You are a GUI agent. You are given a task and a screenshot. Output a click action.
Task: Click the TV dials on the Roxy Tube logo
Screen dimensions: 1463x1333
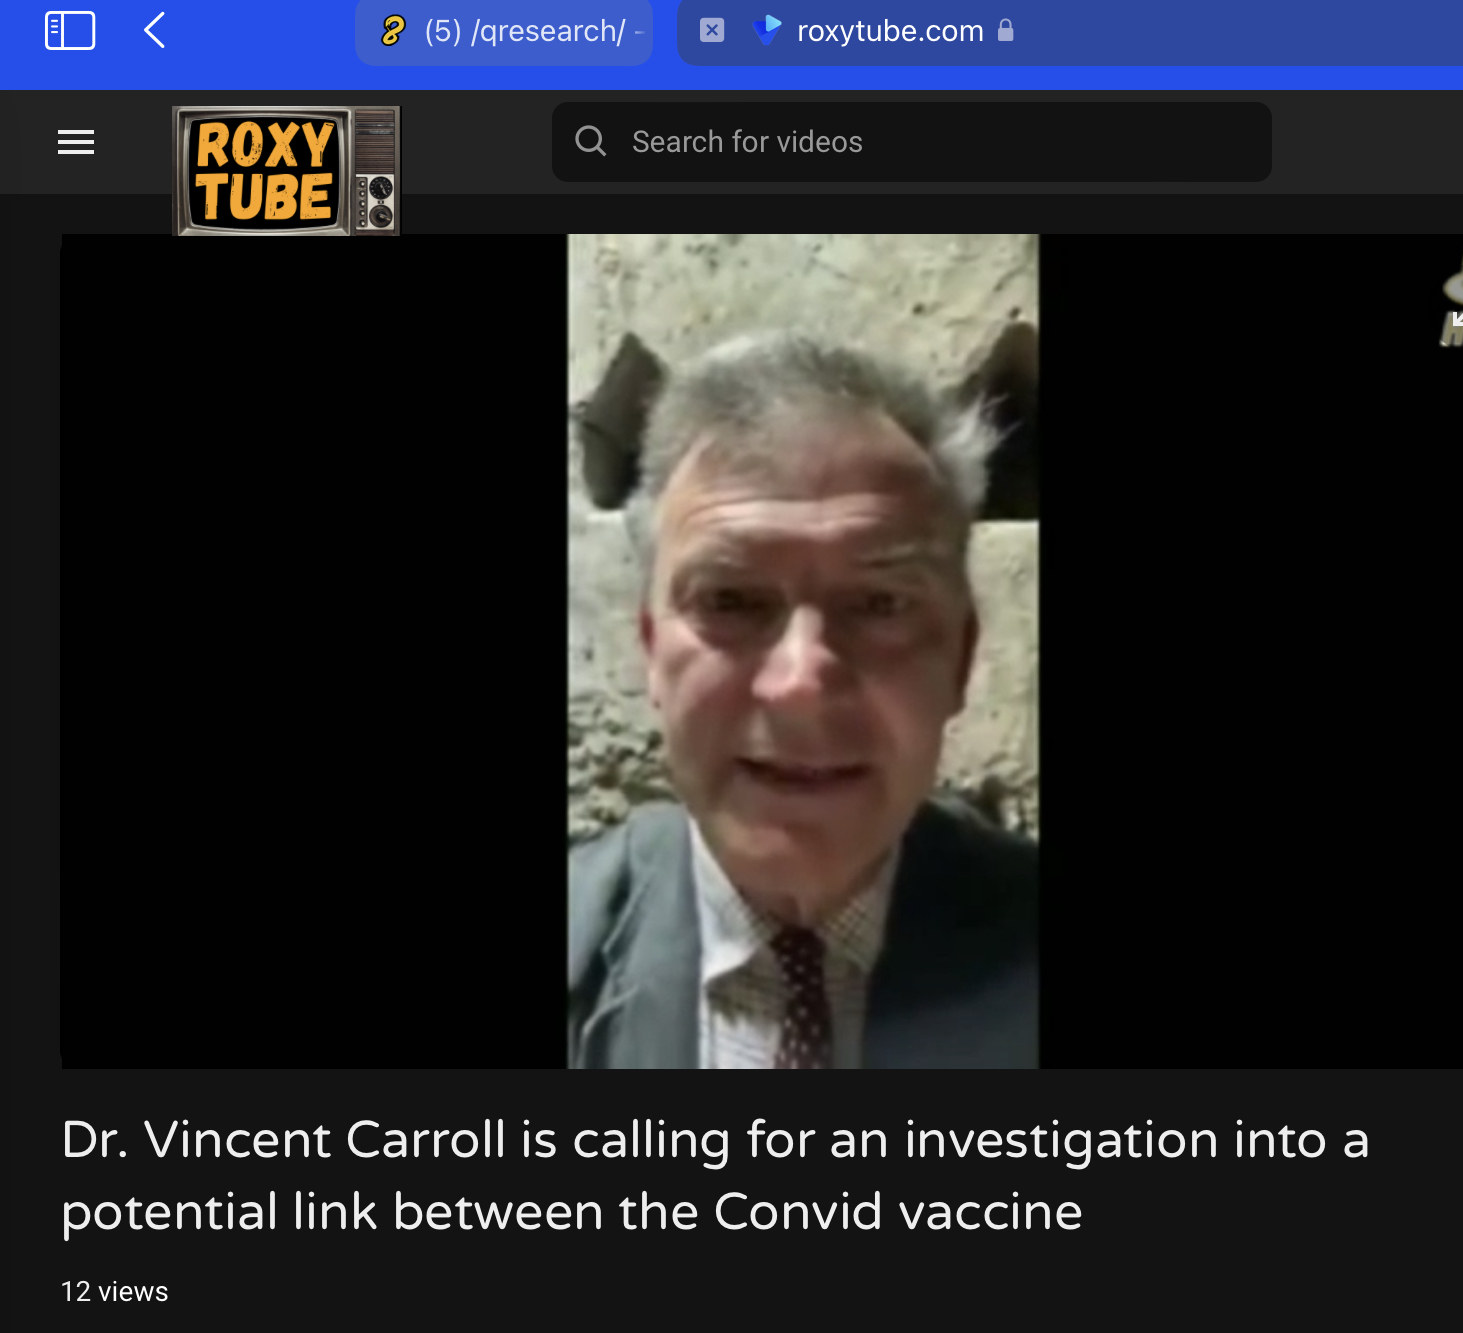[377, 201]
